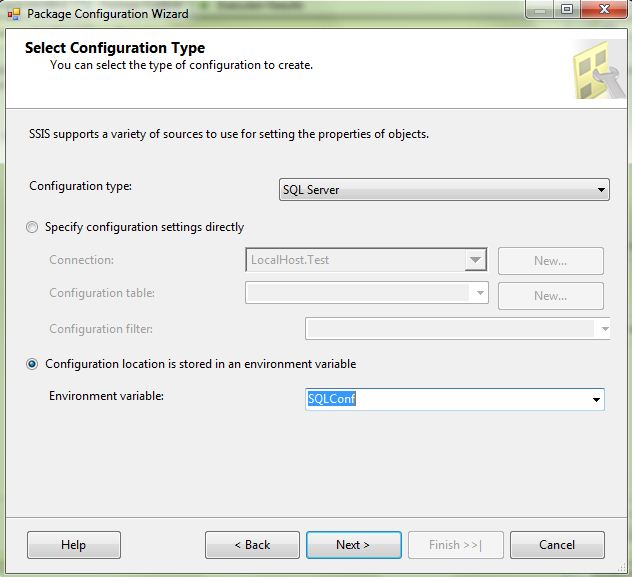Click the wizard graphic in the header
This screenshot has width=632, height=577.
598,70
